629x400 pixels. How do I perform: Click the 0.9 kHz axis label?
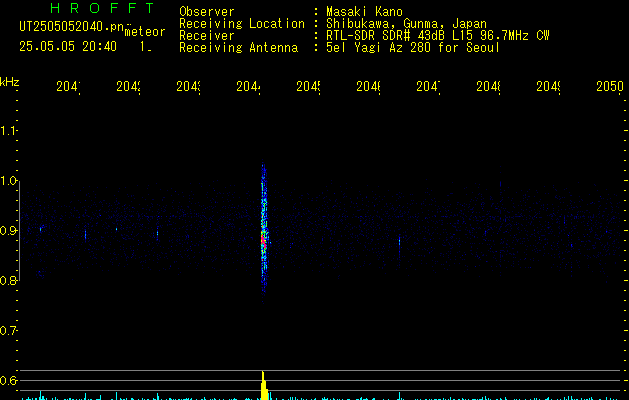point(8,231)
